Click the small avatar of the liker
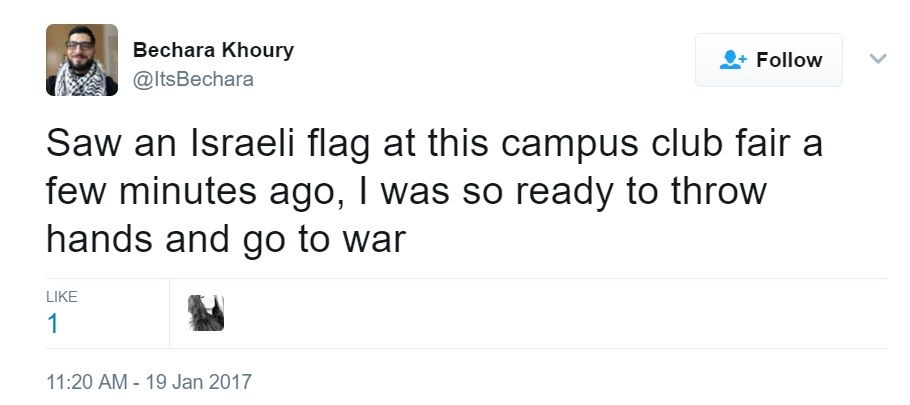Image resolution: width=910 pixels, height=405 pixels. [x=206, y=313]
